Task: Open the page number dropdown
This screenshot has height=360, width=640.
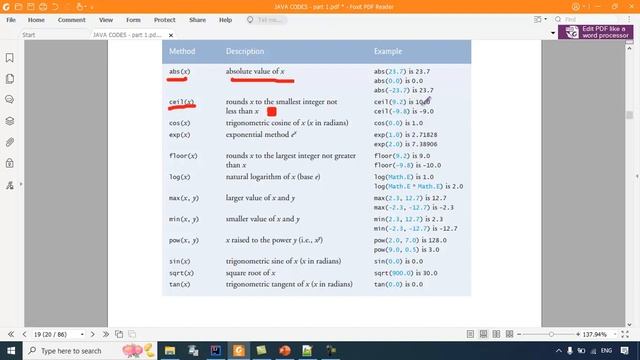Action: coord(82,334)
